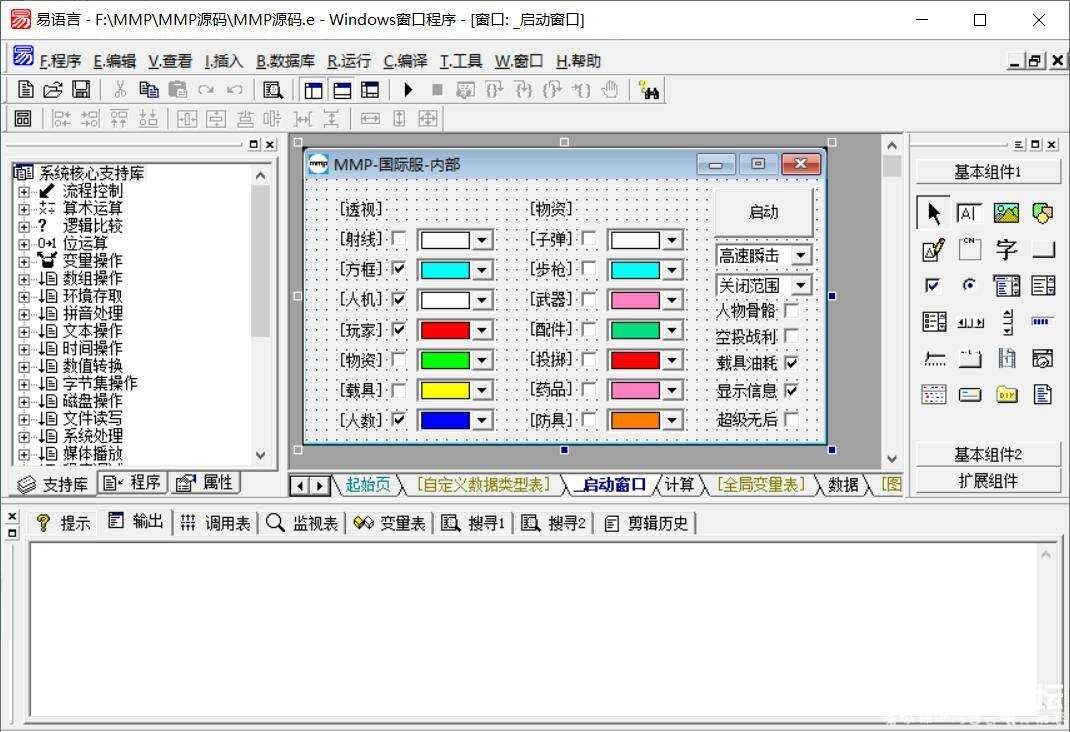Uncheck the [玩家] checkbox
Viewport: 1070px width, 732px height.
click(x=399, y=330)
